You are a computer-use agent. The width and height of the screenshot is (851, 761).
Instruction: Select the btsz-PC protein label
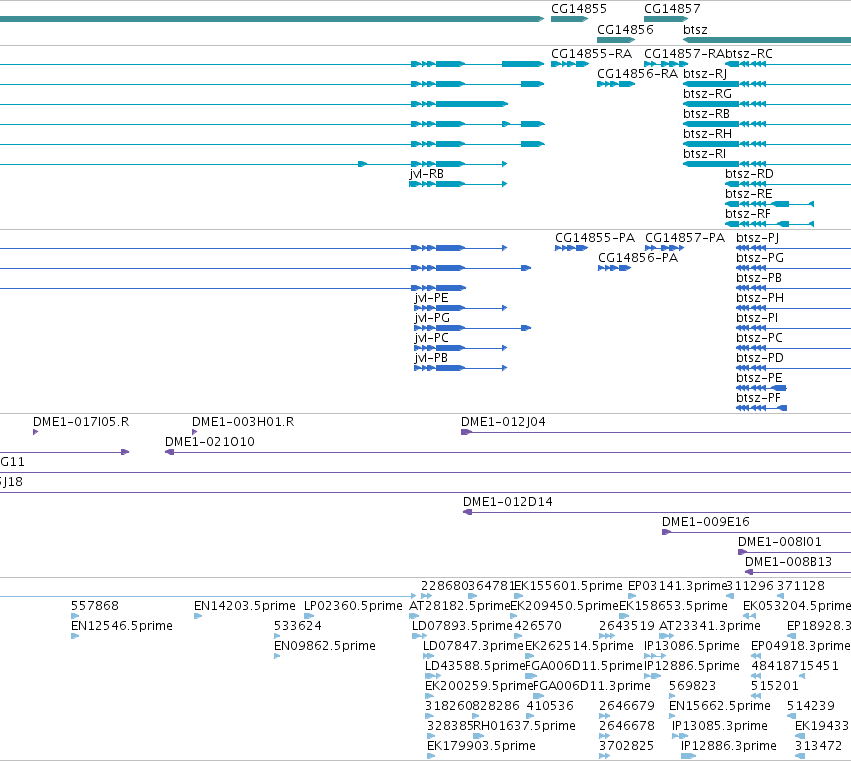pyautogui.click(x=759, y=338)
